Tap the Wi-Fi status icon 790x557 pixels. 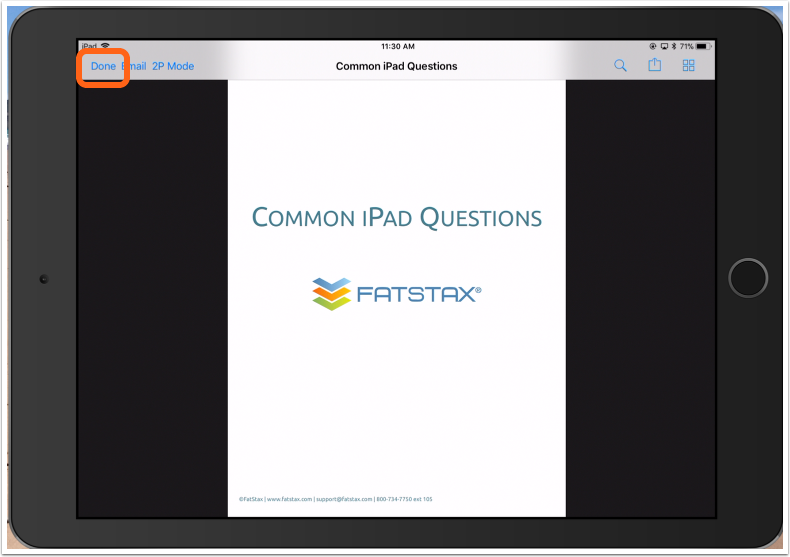(x=105, y=45)
